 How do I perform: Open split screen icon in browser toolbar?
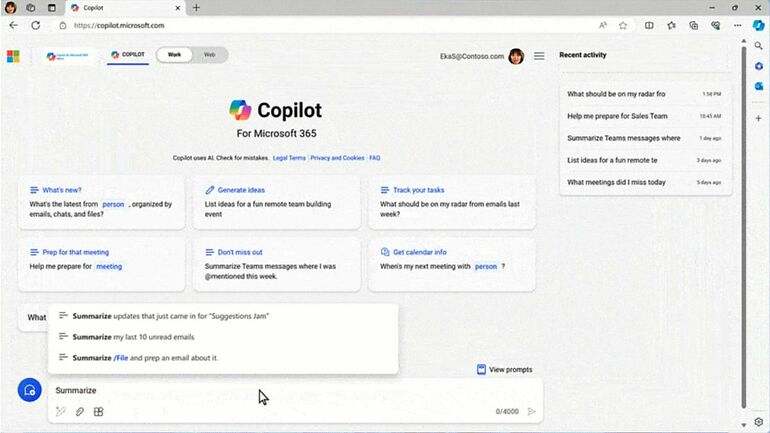649,25
